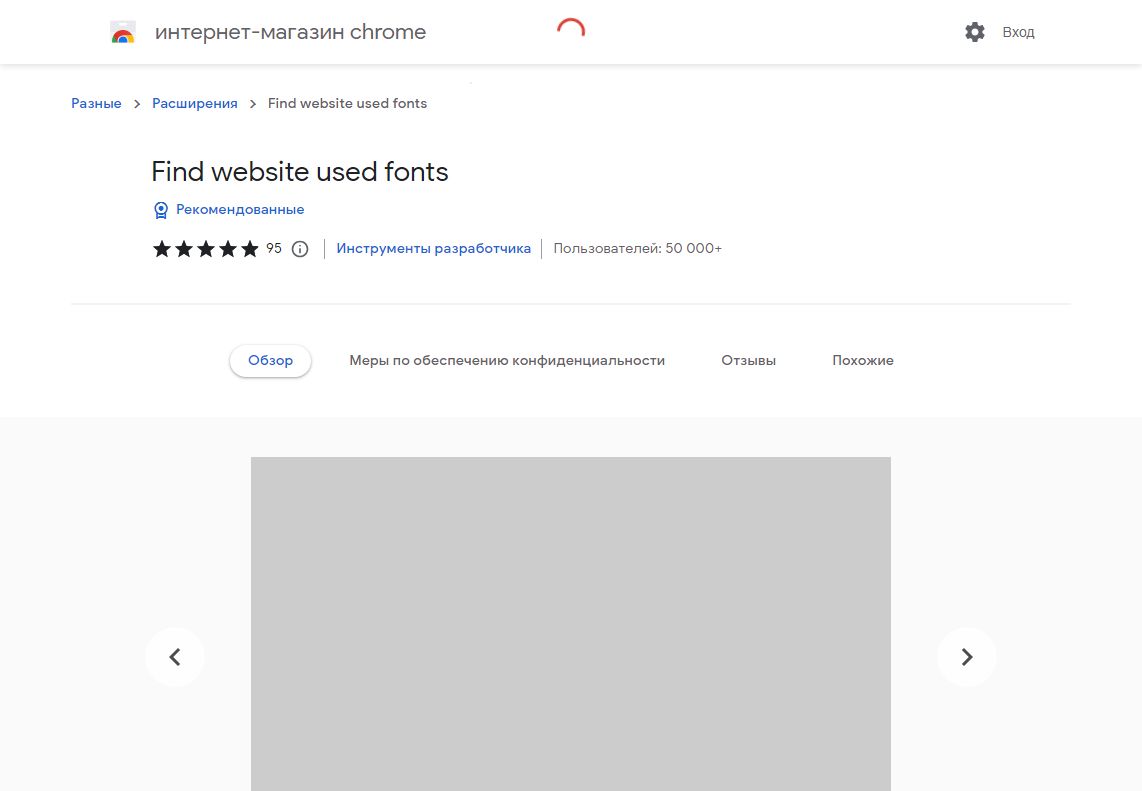Image resolution: width=1142 pixels, height=791 pixels.
Task: Open the Отзывы tab
Action: (749, 361)
